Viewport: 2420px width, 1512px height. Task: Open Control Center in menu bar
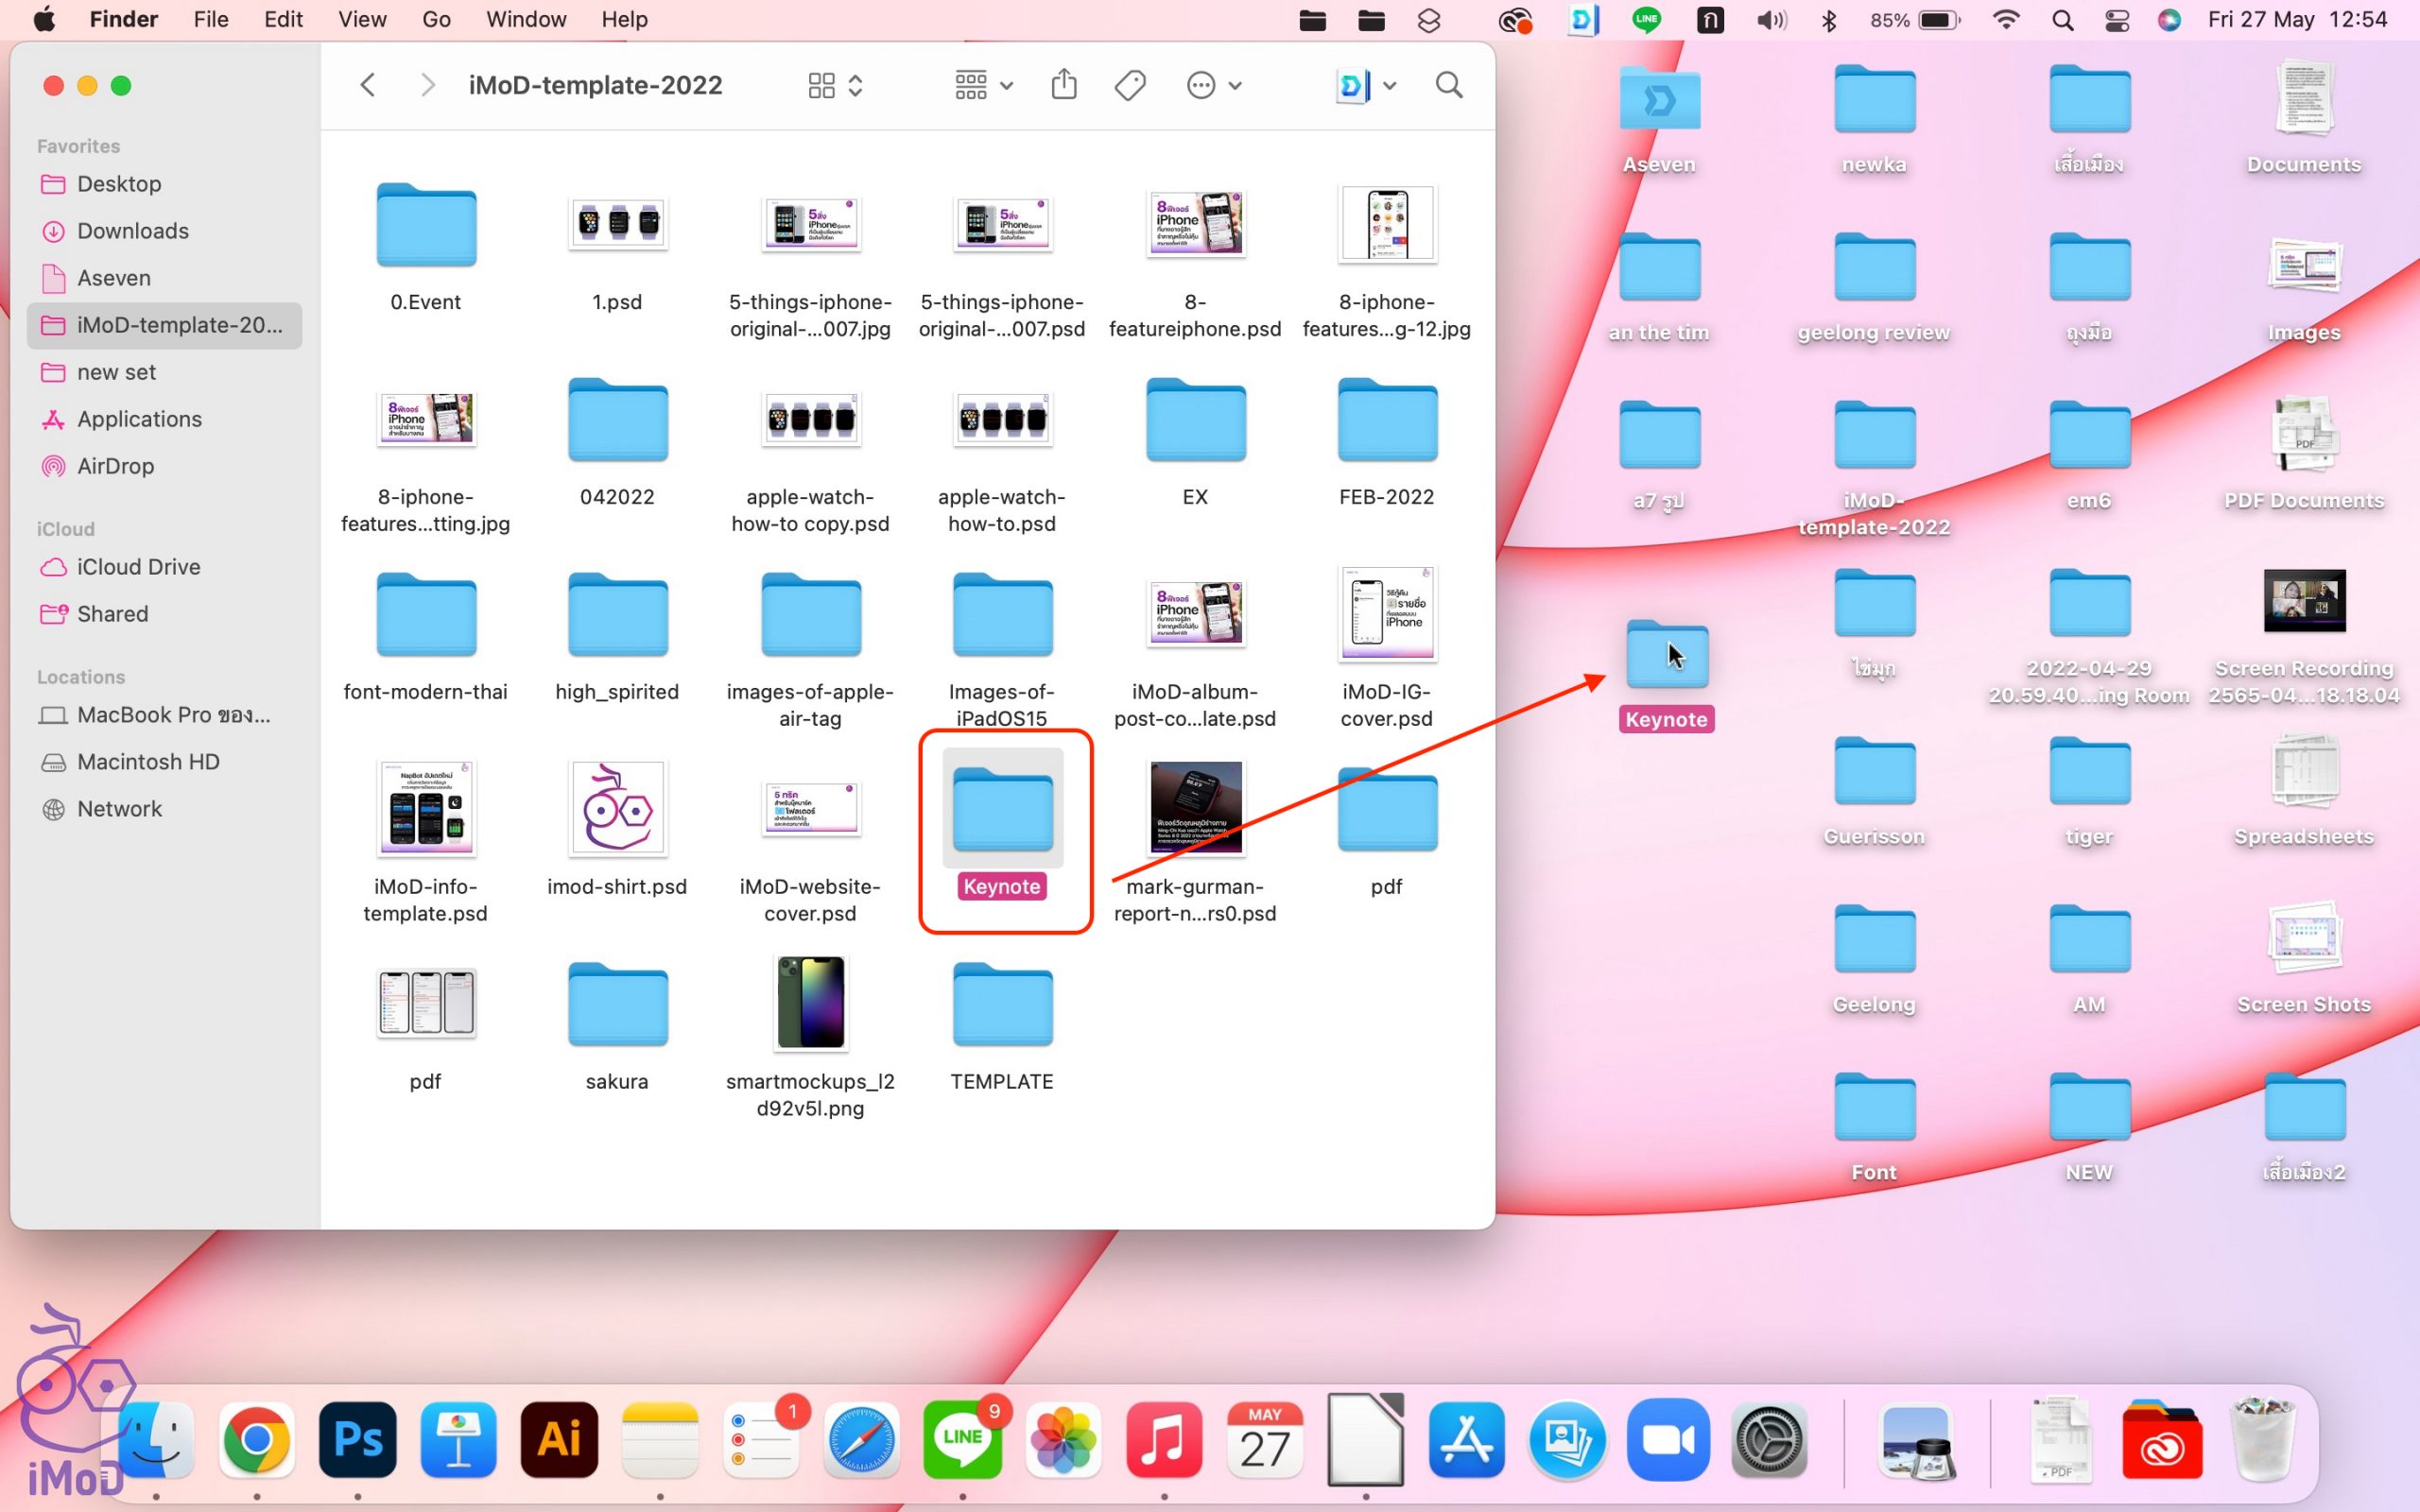pos(2116,20)
